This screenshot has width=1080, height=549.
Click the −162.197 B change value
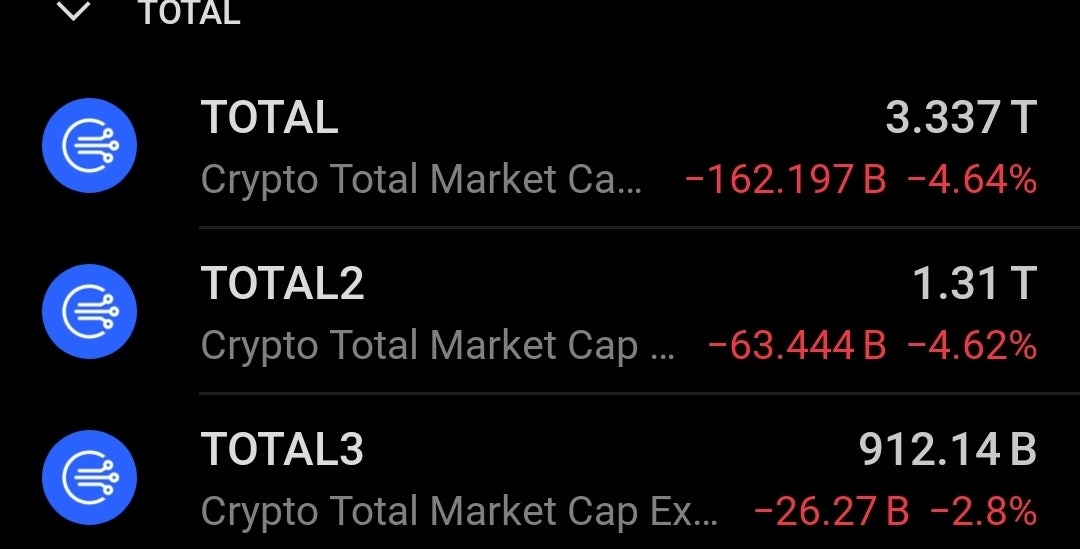(785, 180)
